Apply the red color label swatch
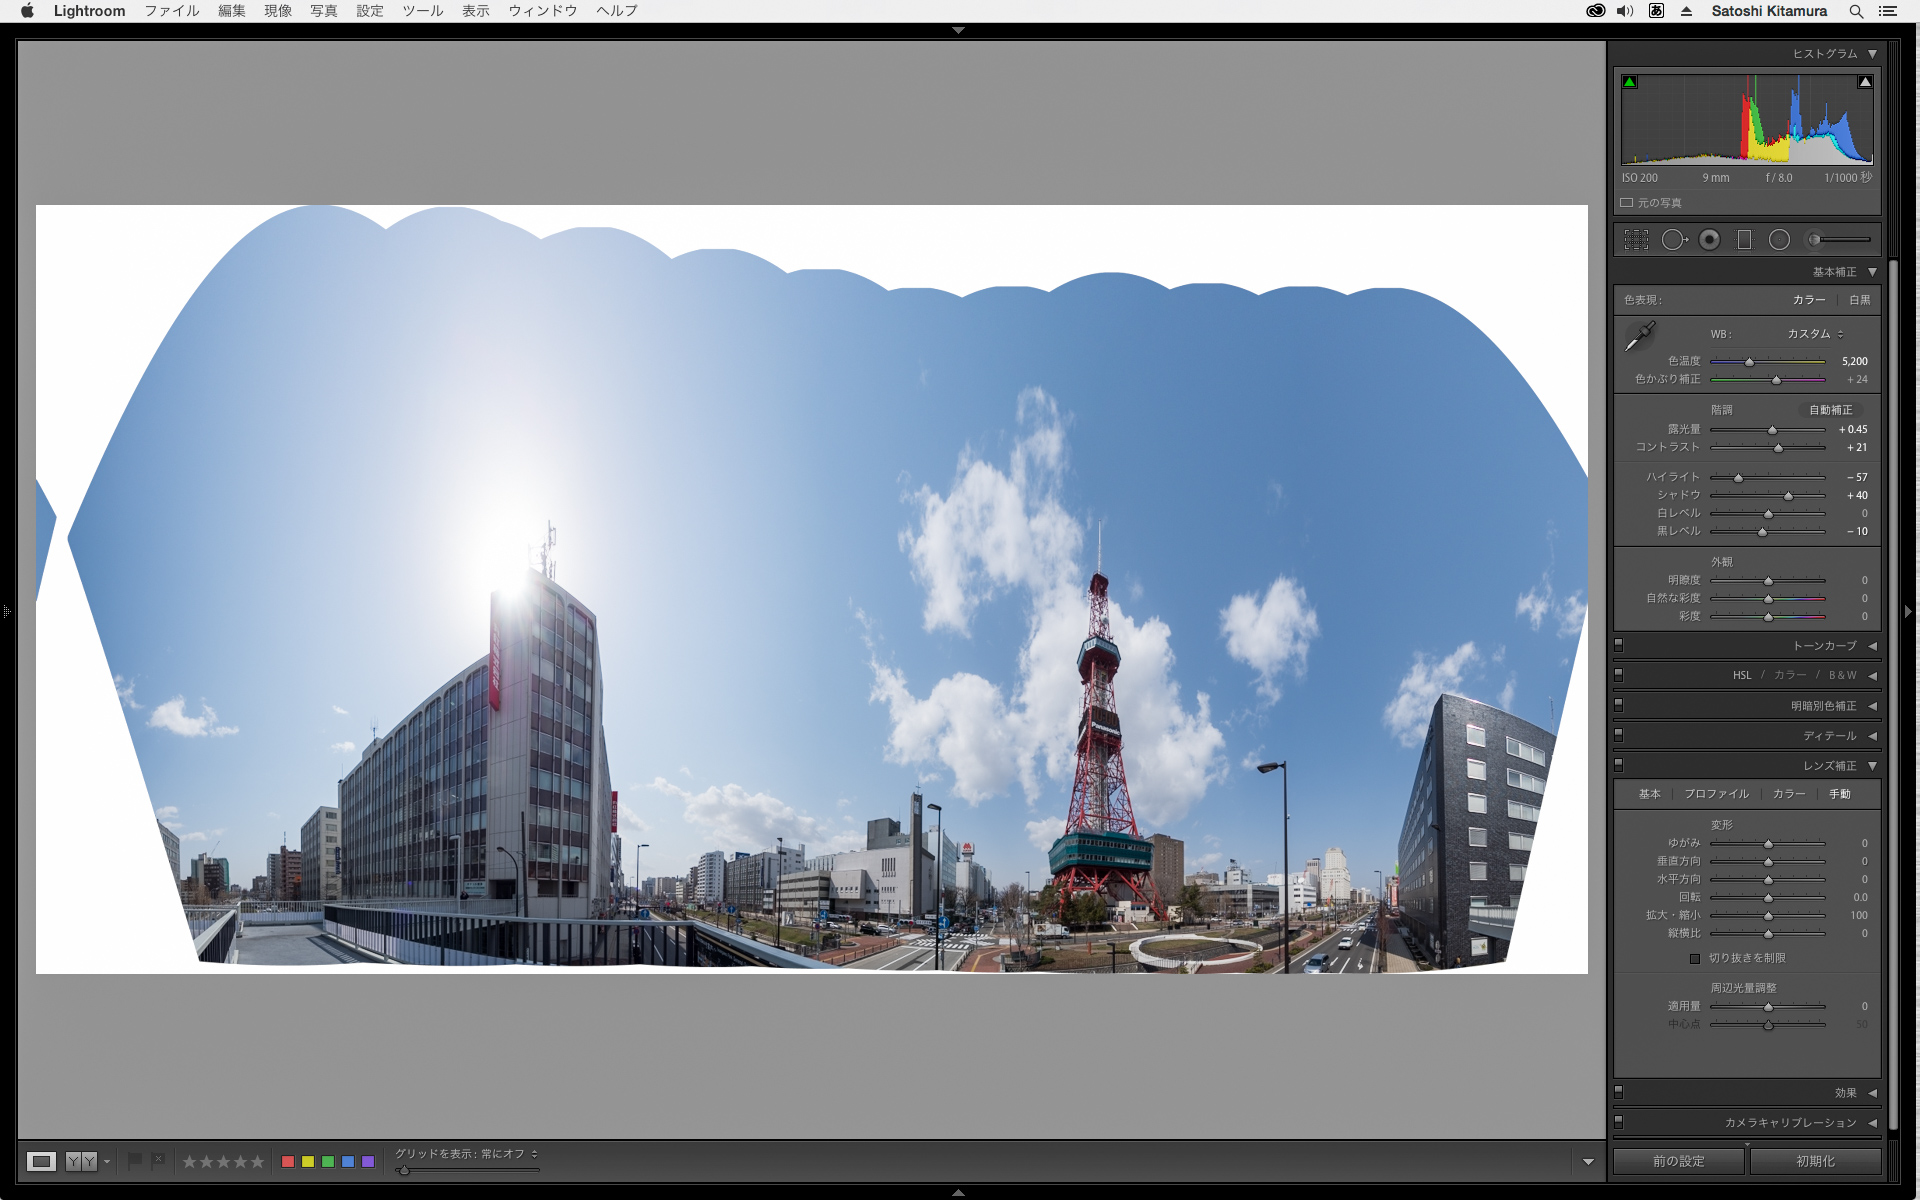 click(288, 1161)
